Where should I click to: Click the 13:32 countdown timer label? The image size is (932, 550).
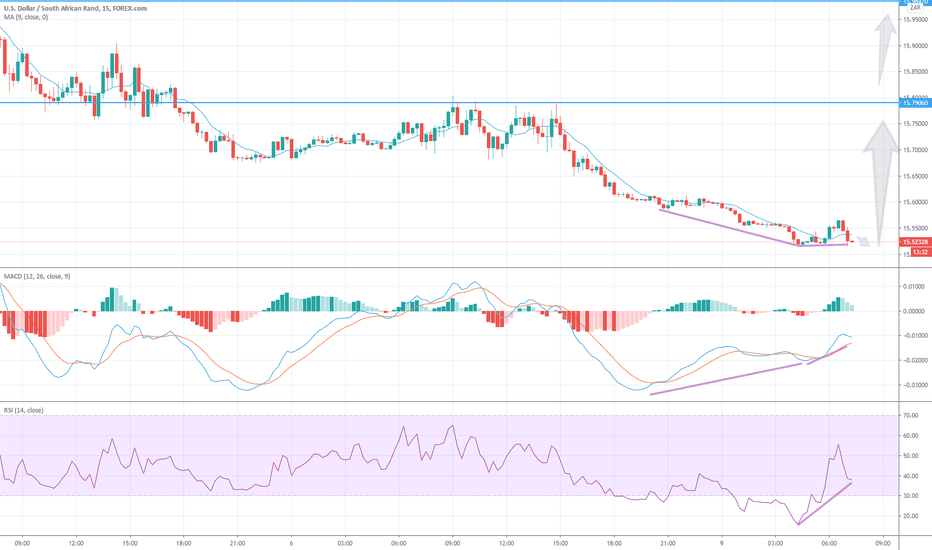point(920,252)
